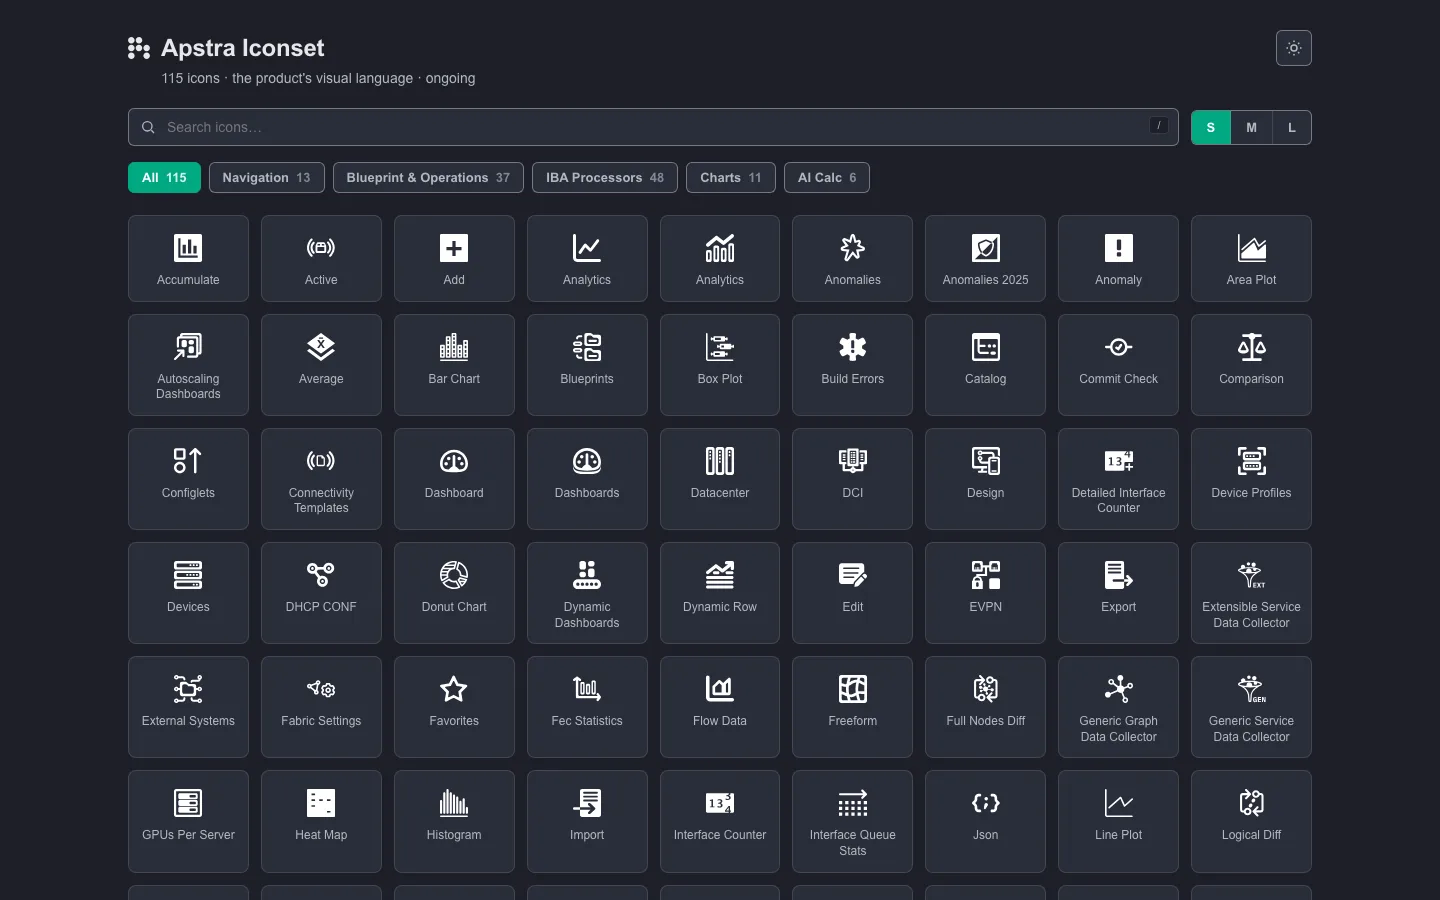
Task: Open the Blueprints icon card
Action: click(587, 365)
